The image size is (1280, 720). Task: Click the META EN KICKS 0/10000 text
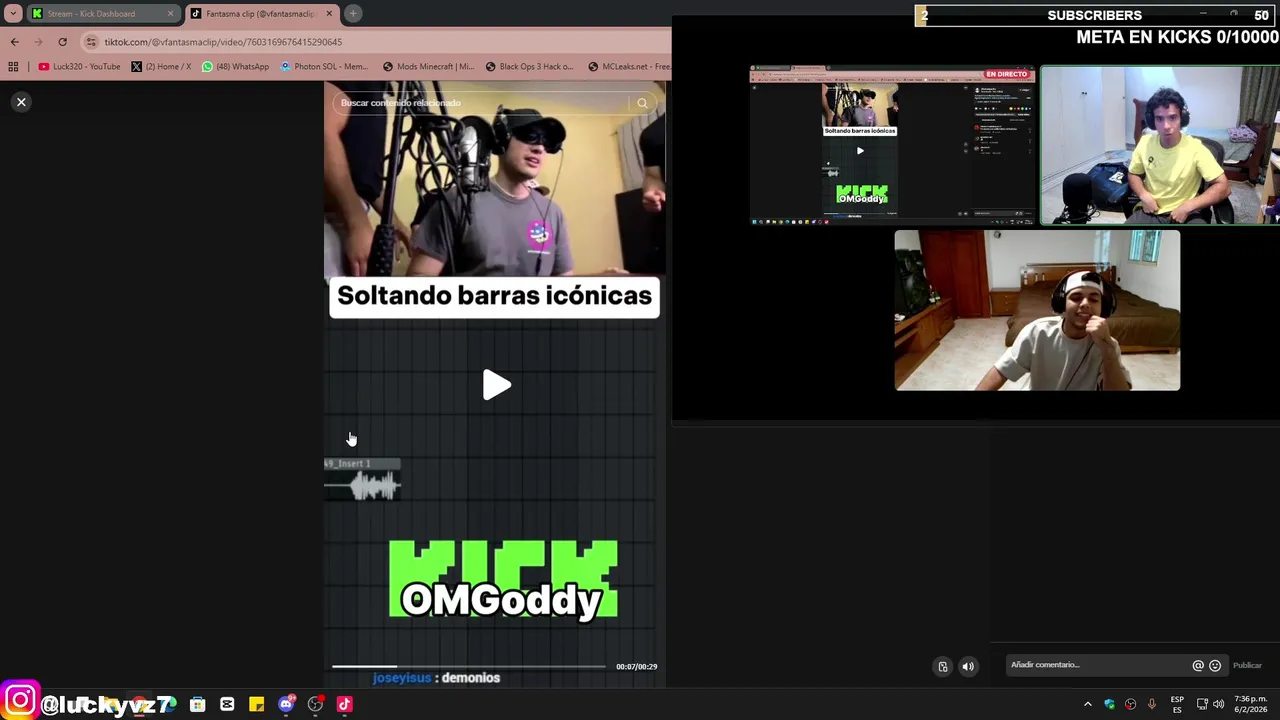pyautogui.click(x=1177, y=38)
